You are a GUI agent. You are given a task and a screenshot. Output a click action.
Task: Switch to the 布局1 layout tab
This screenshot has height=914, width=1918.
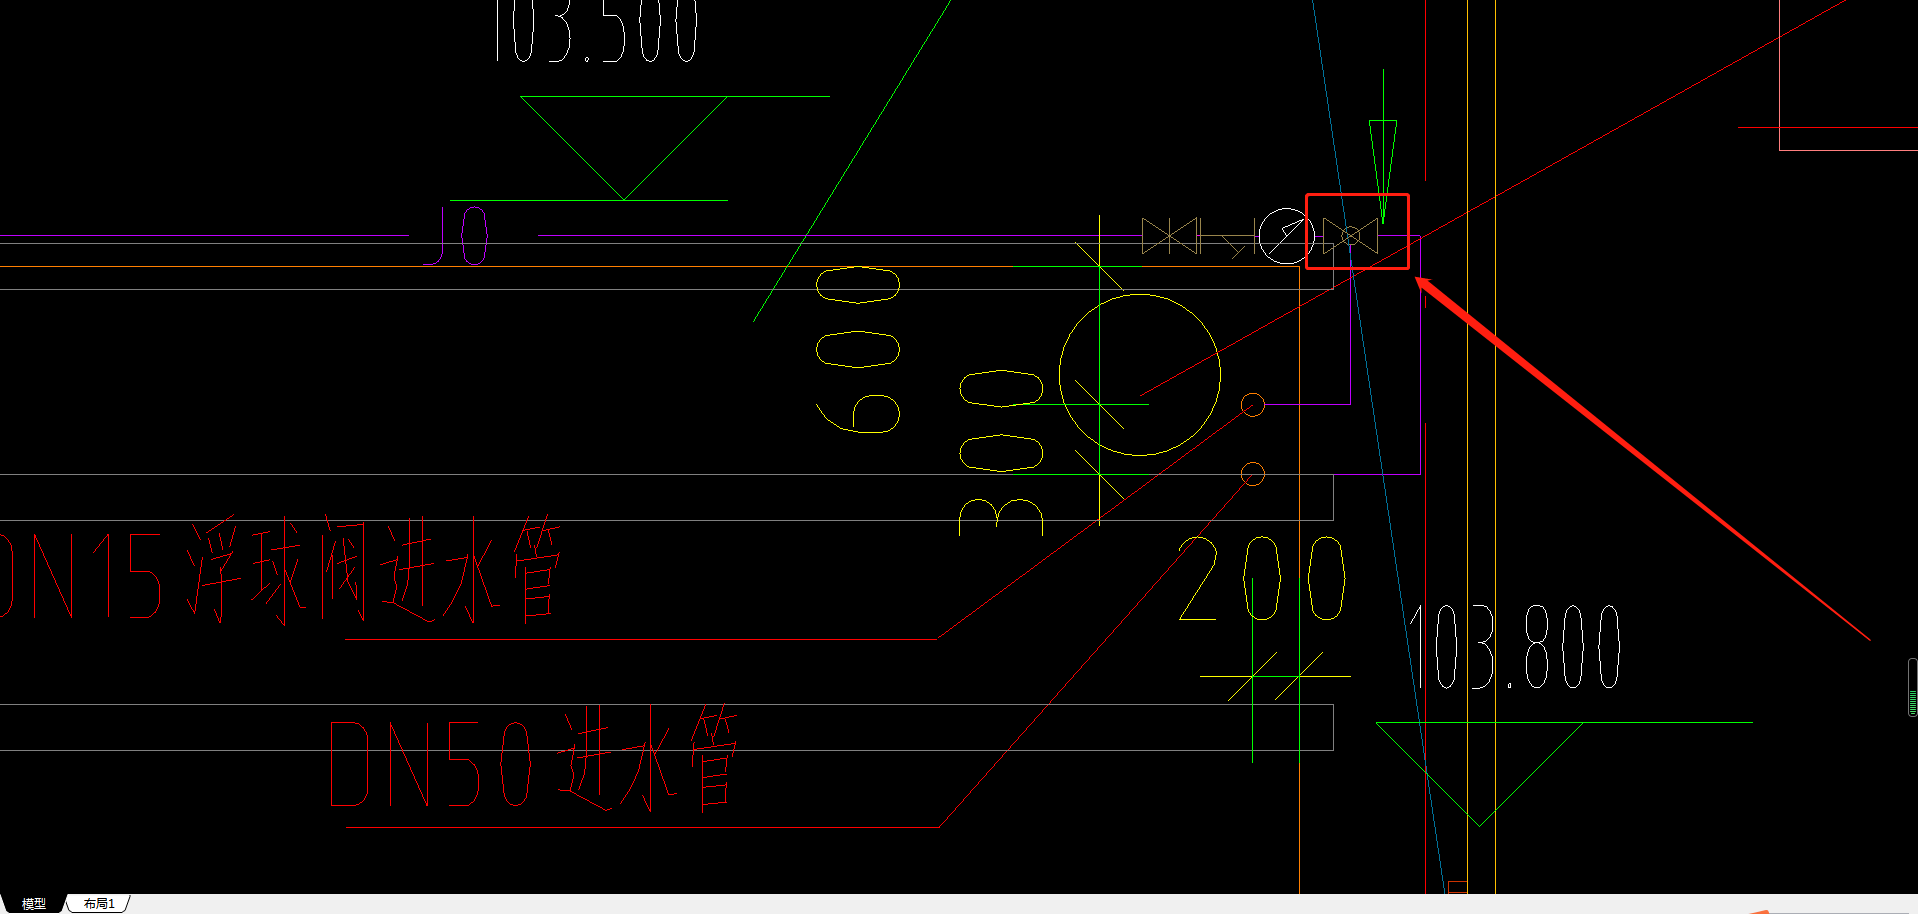click(99, 903)
